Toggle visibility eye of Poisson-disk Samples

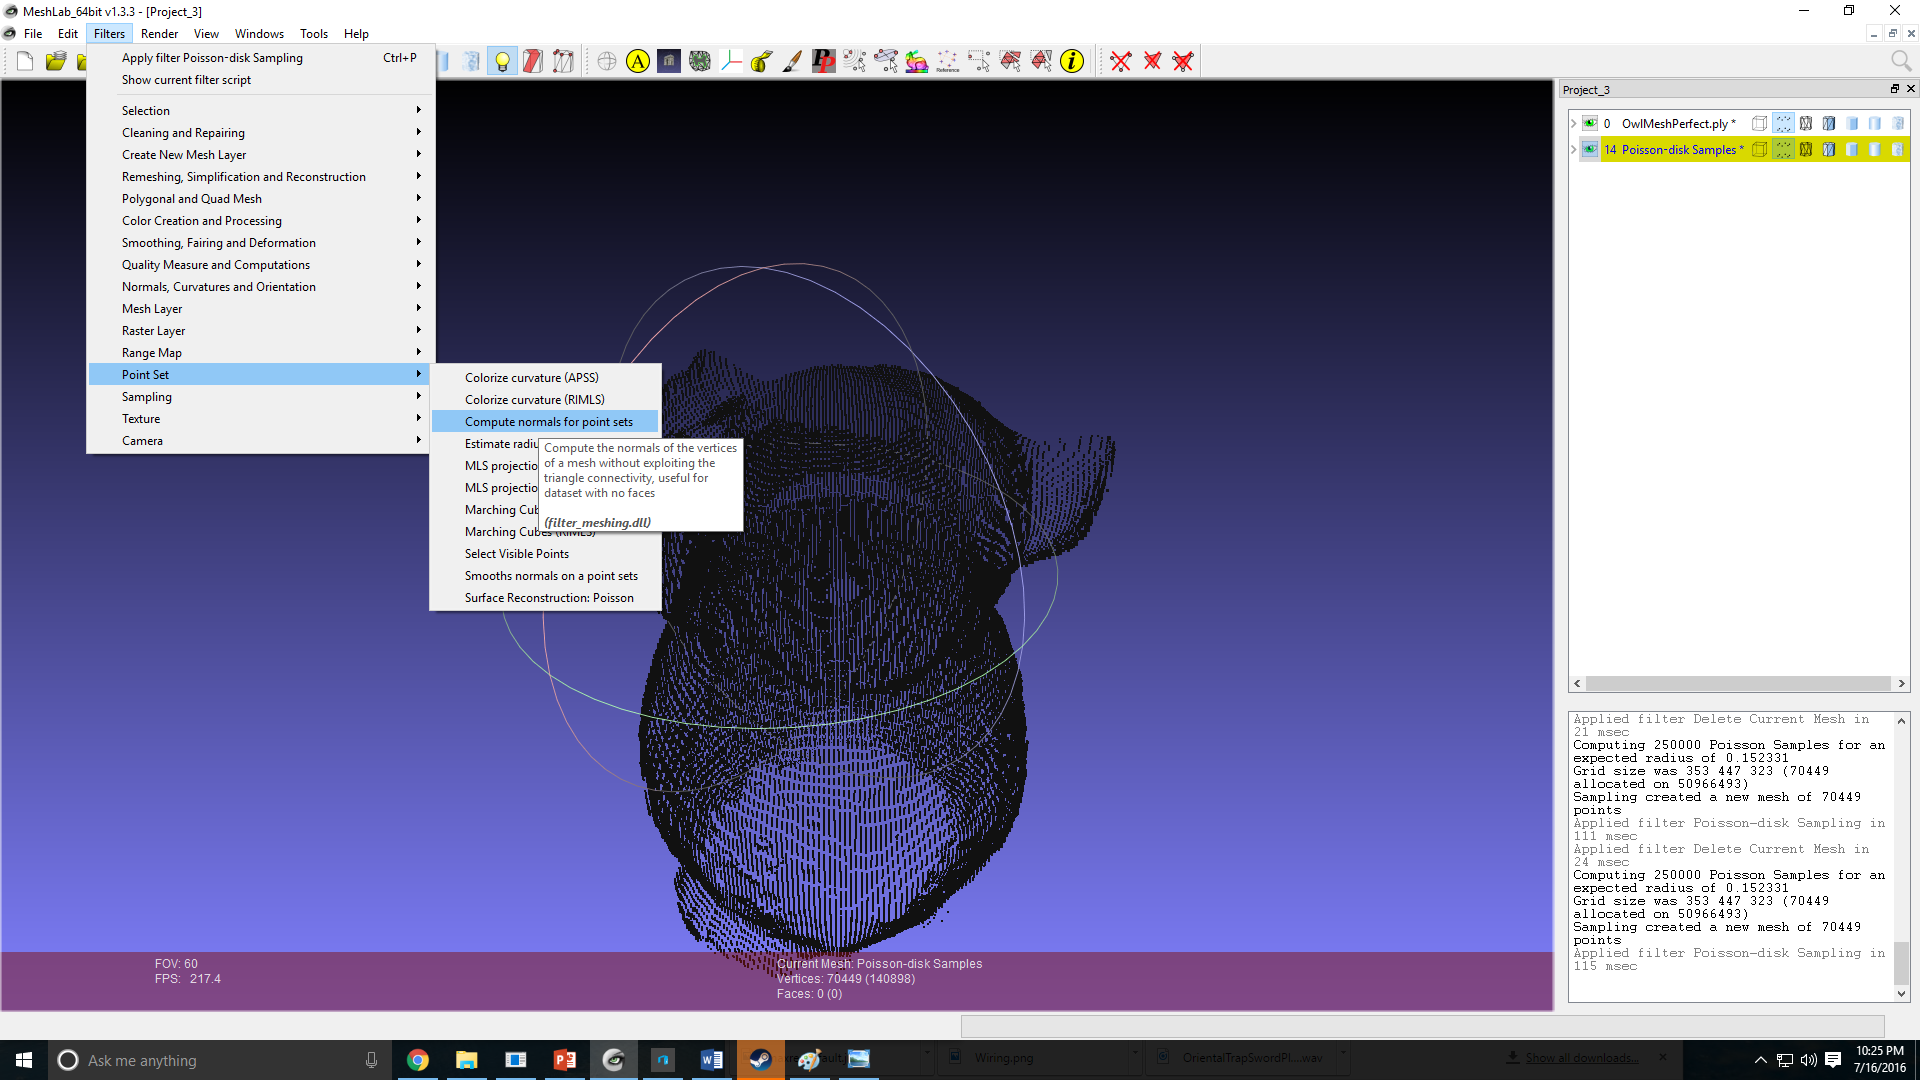click(x=1590, y=150)
